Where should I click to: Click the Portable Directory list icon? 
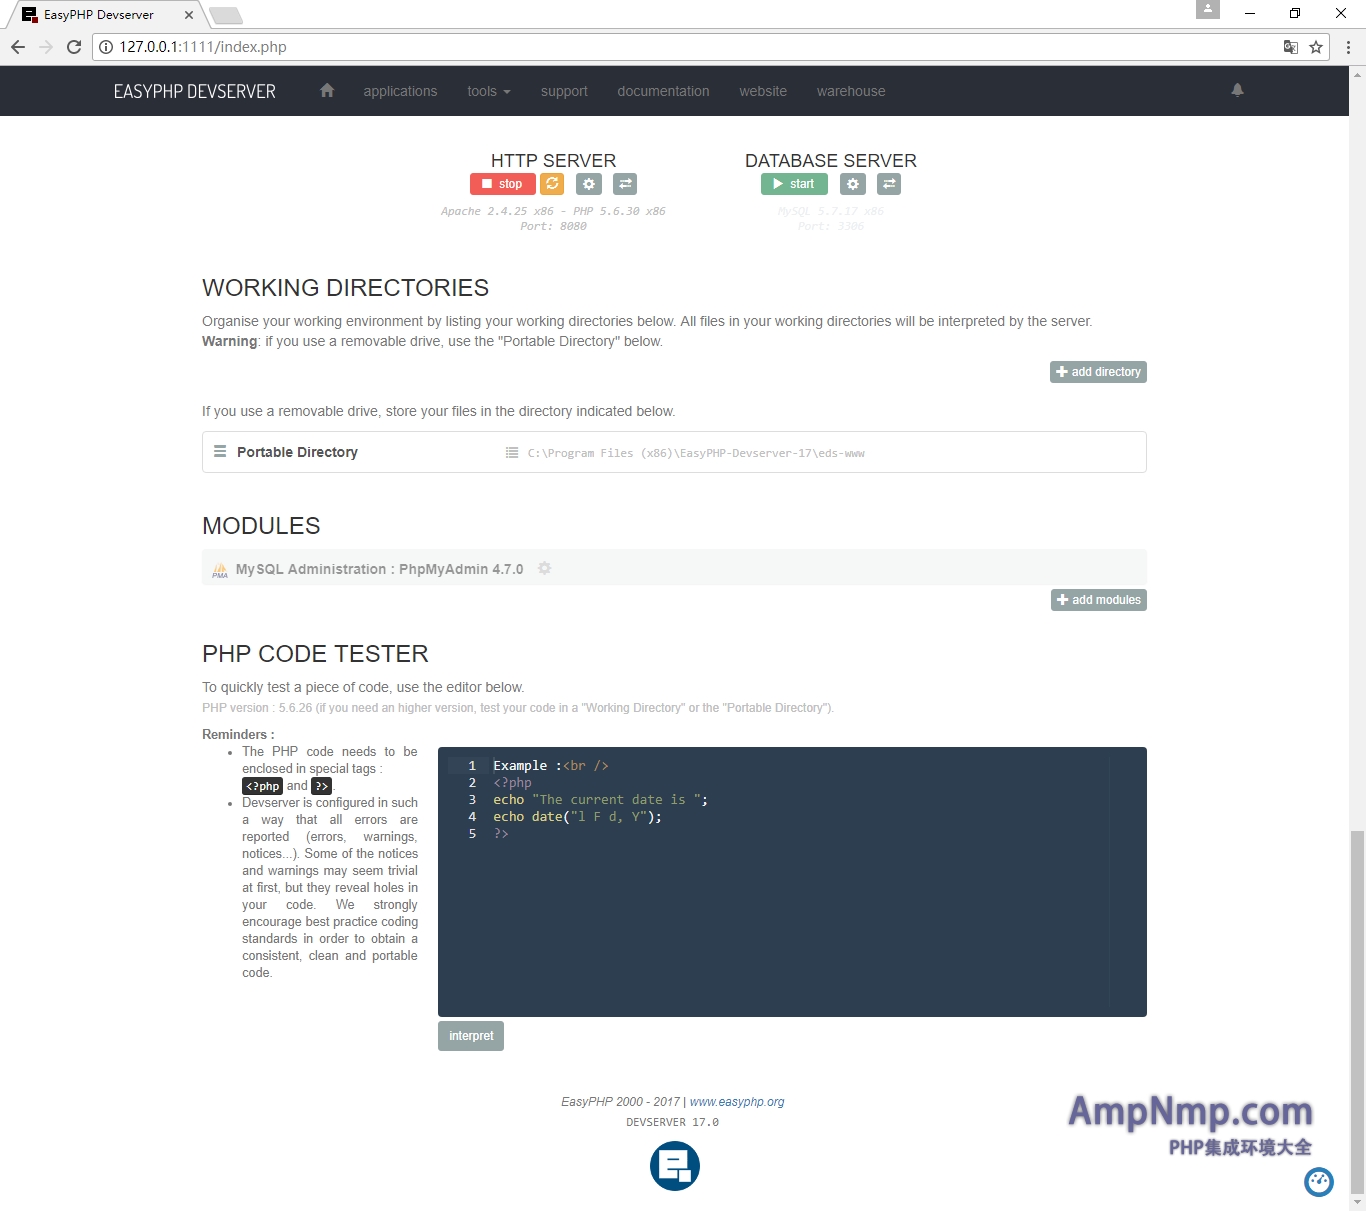tap(220, 452)
